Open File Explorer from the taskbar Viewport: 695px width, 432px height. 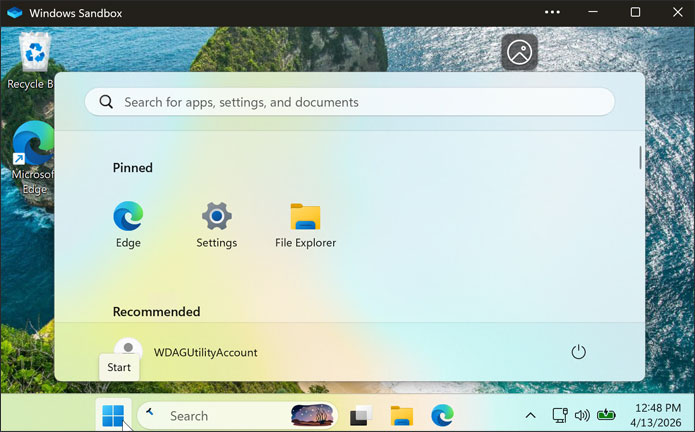click(x=402, y=416)
